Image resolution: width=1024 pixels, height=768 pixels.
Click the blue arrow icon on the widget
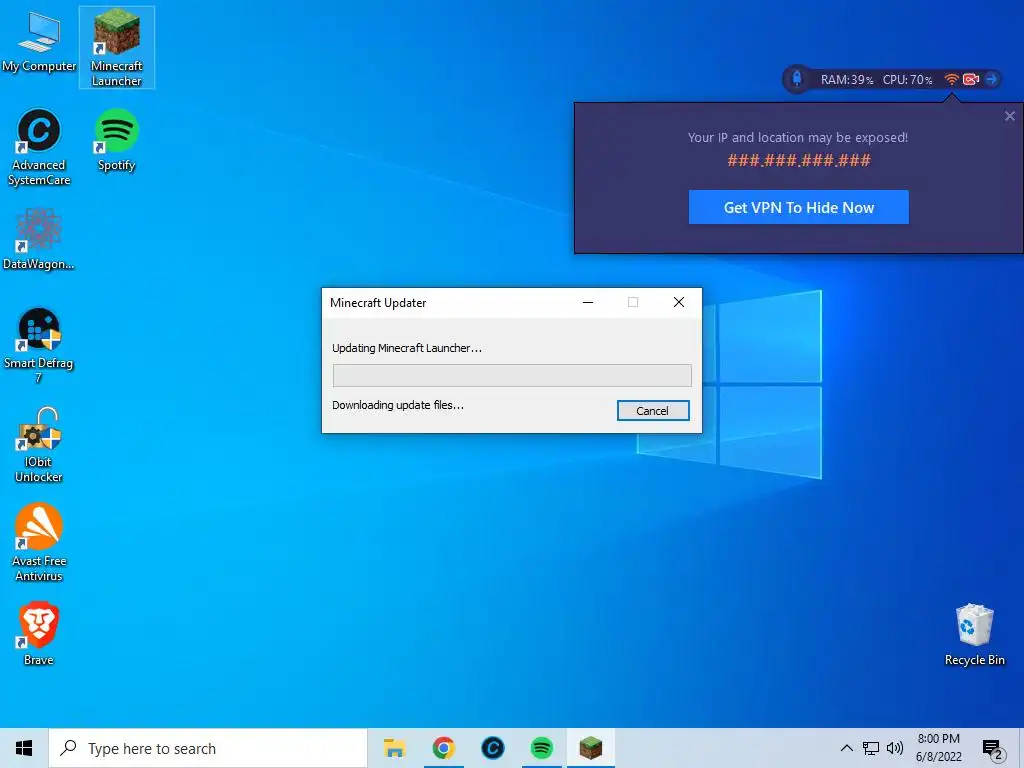coord(991,79)
